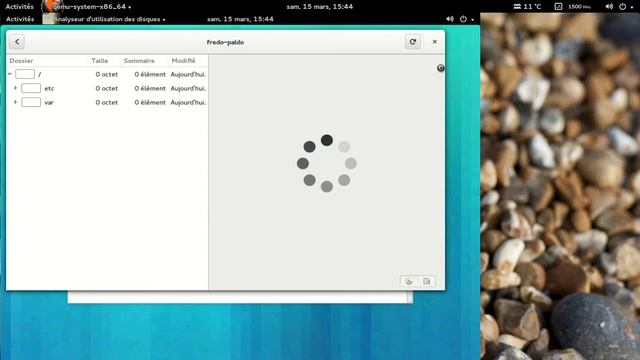Click inner guest volume icon
The height and width of the screenshot is (360, 640).
[450, 19]
